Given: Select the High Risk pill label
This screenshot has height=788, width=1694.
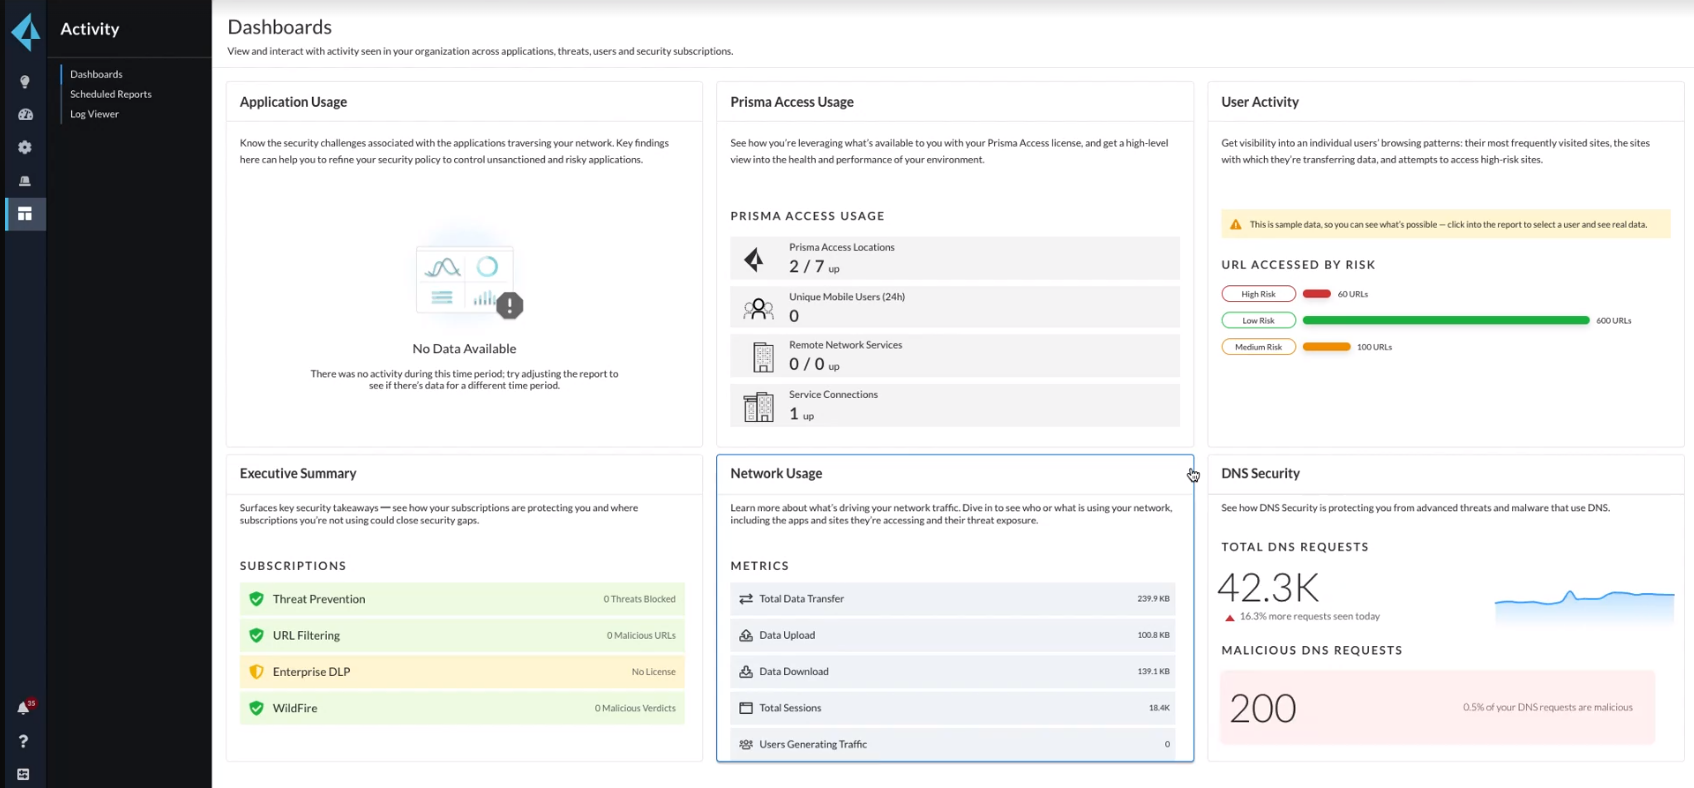Looking at the screenshot, I should (1258, 294).
